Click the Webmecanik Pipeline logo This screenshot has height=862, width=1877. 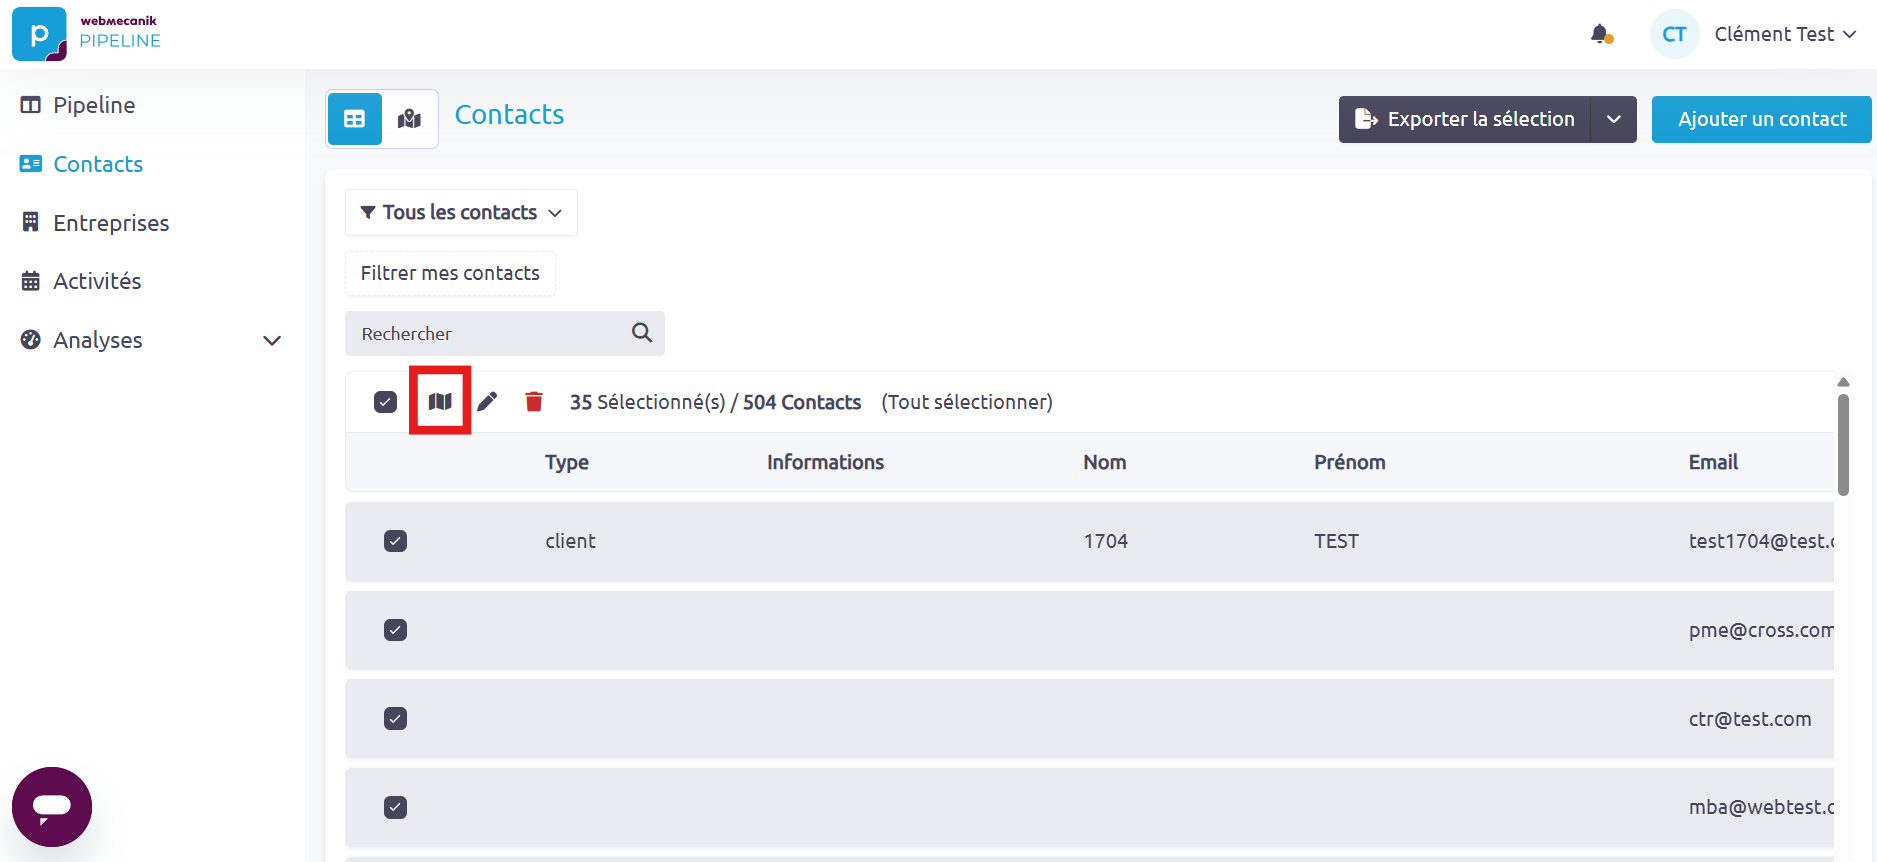pyautogui.click(x=87, y=34)
